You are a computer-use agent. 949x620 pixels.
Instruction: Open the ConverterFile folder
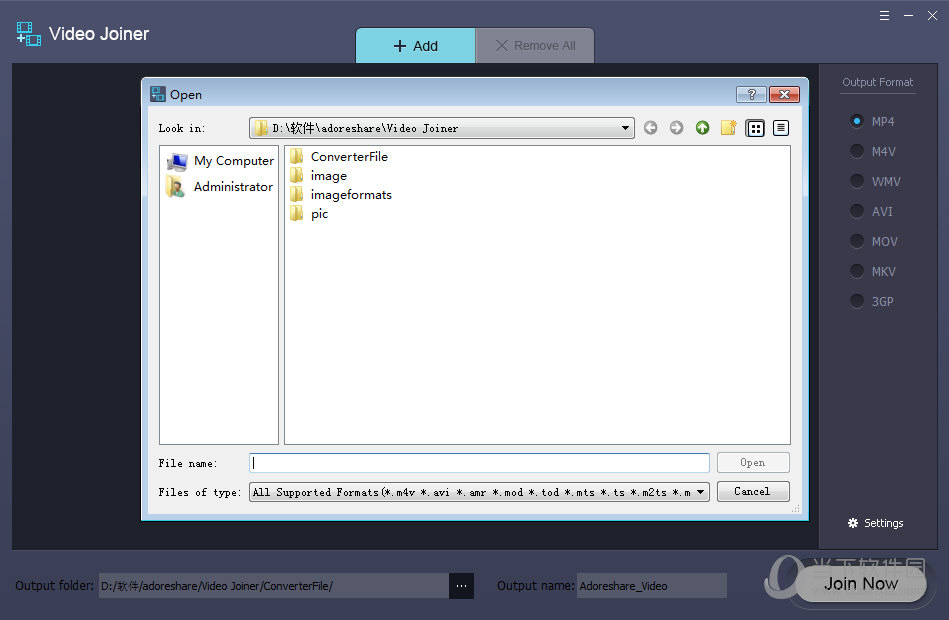(x=338, y=157)
